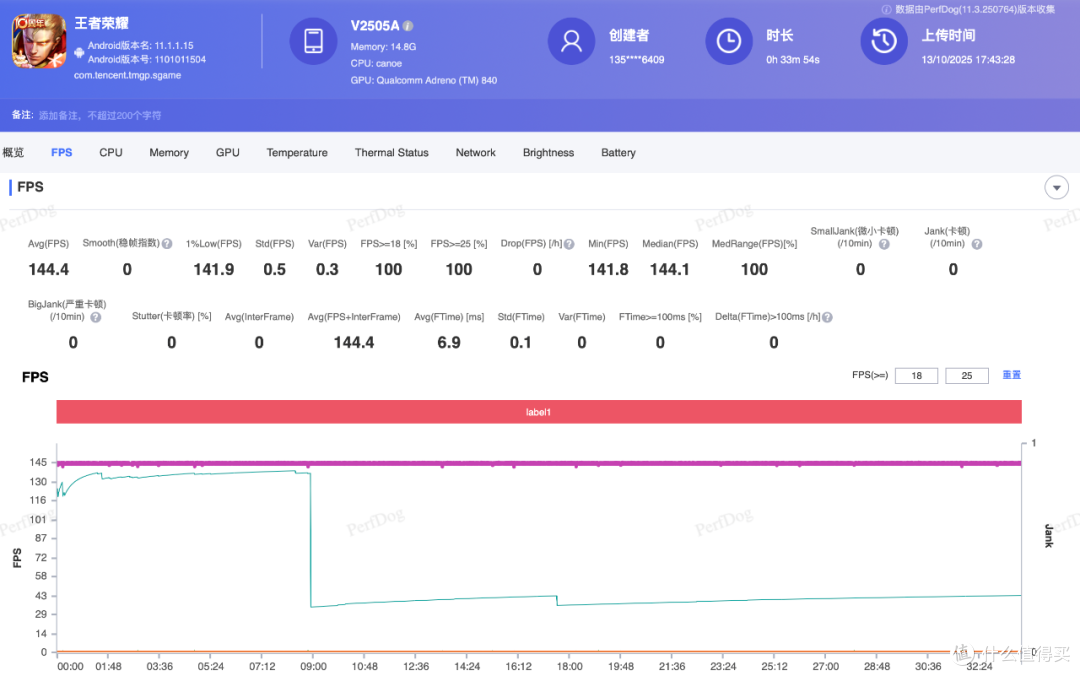
Task: Switch to the Memory tab
Action: (169, 152)
